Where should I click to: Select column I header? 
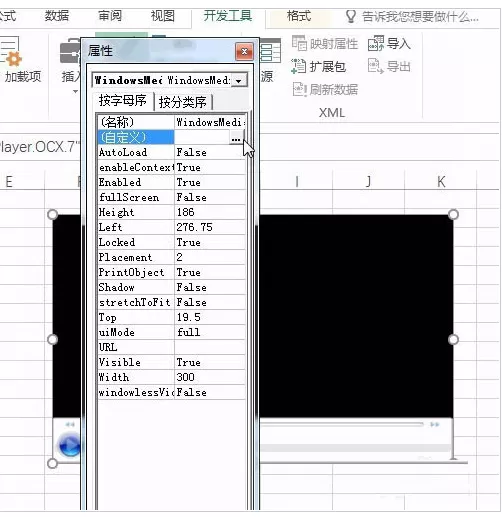point(296,182)
